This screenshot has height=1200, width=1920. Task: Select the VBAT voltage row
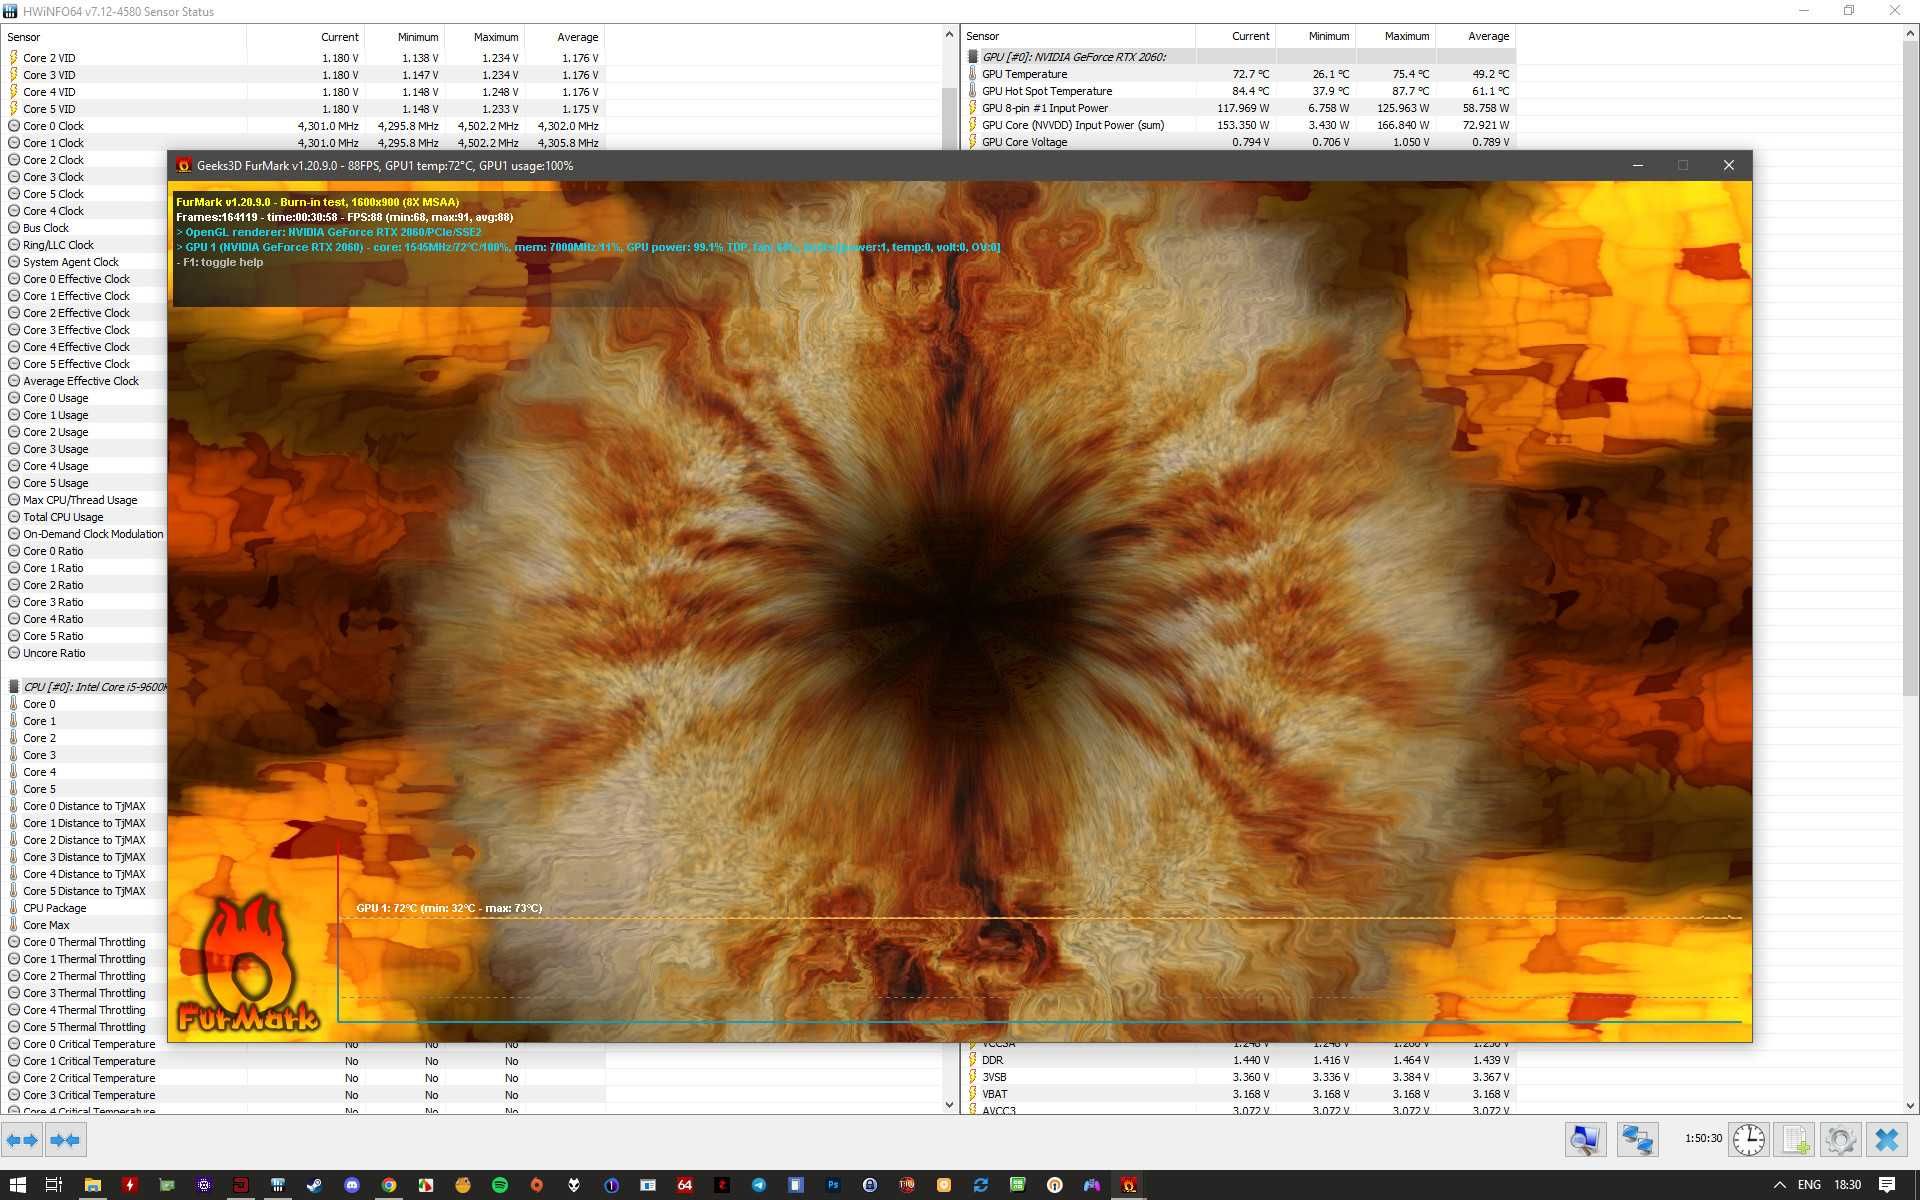pos(1239,1094)
